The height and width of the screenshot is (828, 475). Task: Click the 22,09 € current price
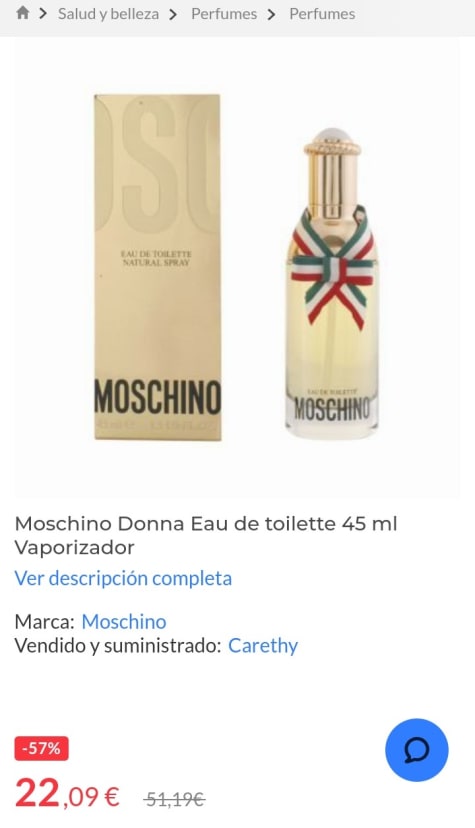67,794
